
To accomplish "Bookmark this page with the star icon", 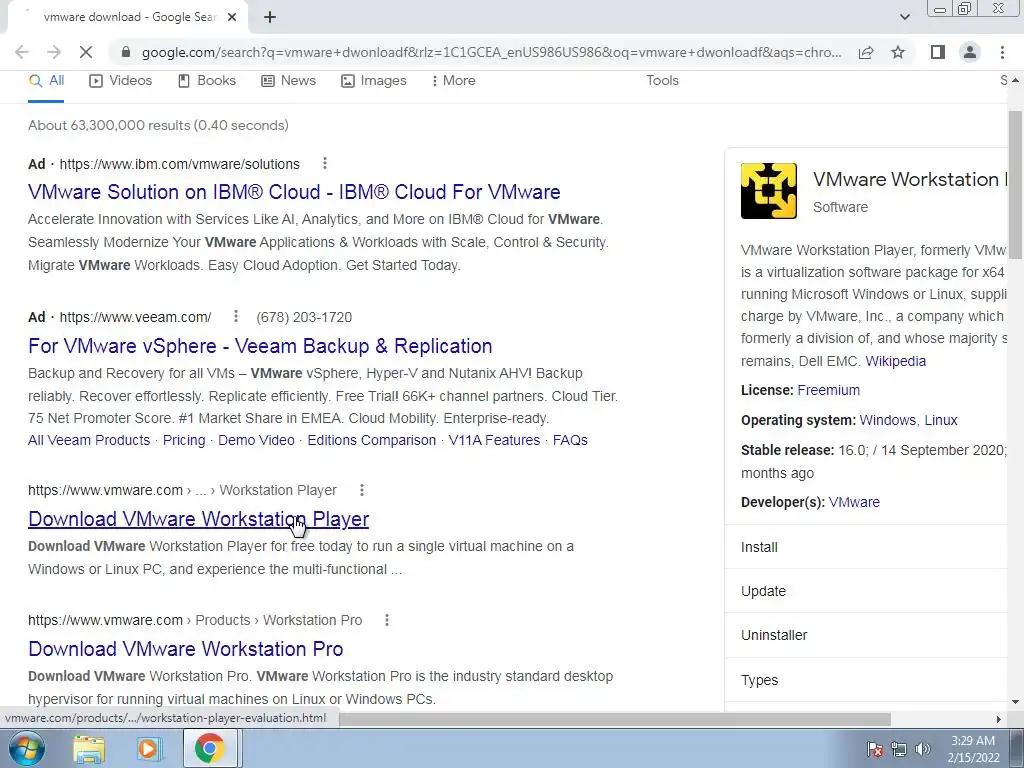I will pos(898,52).
